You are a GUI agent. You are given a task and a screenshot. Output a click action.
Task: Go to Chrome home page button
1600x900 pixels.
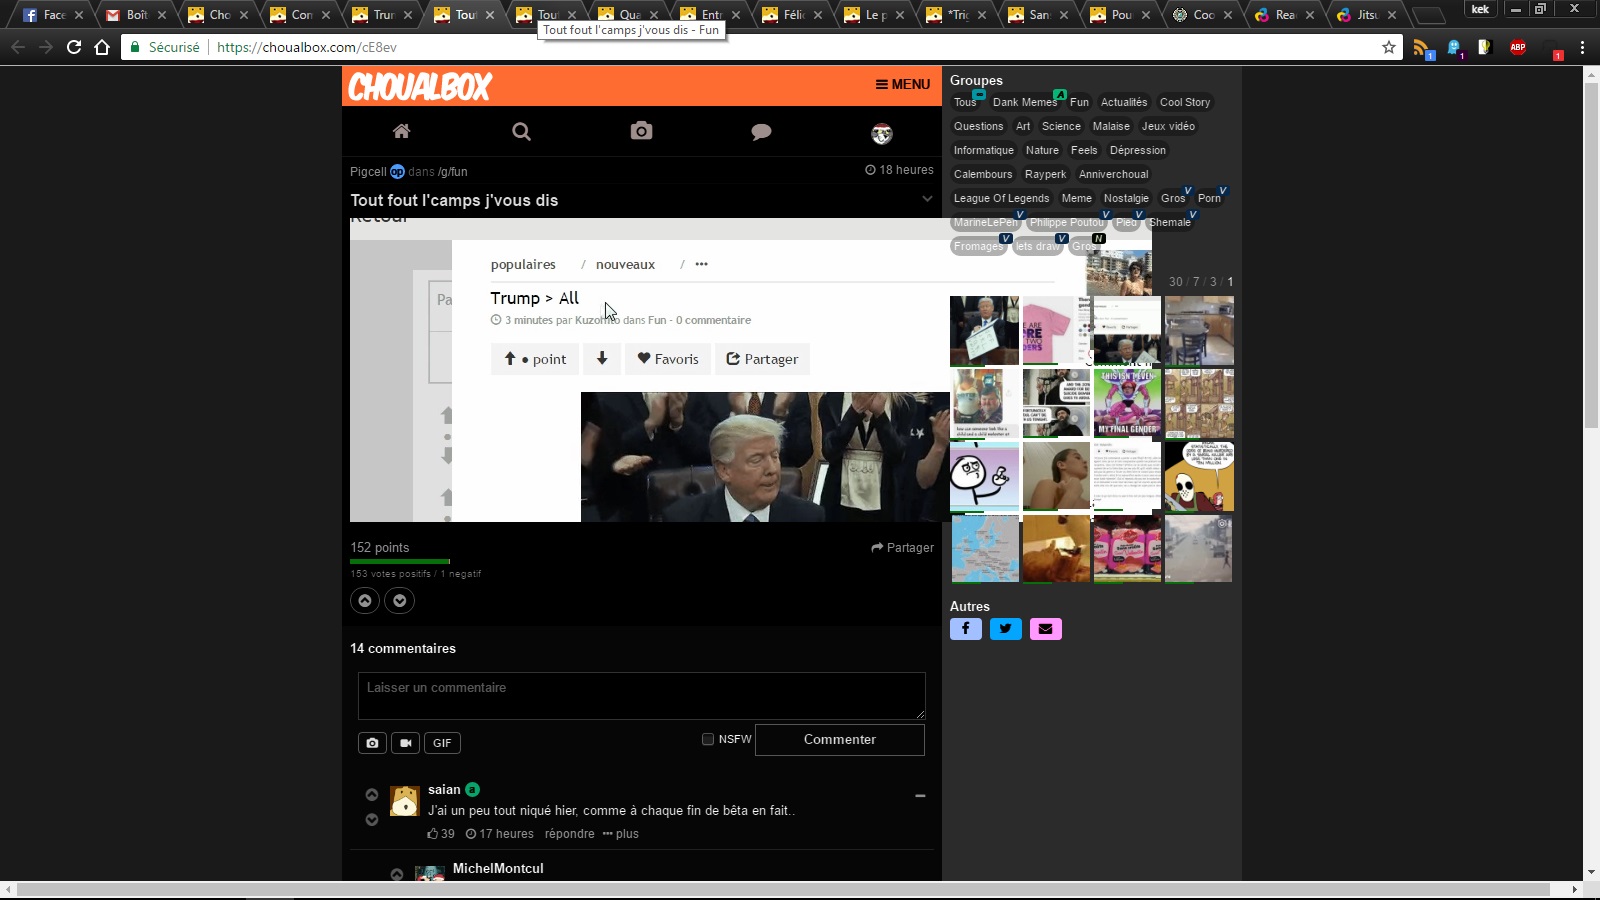point(102,47)
